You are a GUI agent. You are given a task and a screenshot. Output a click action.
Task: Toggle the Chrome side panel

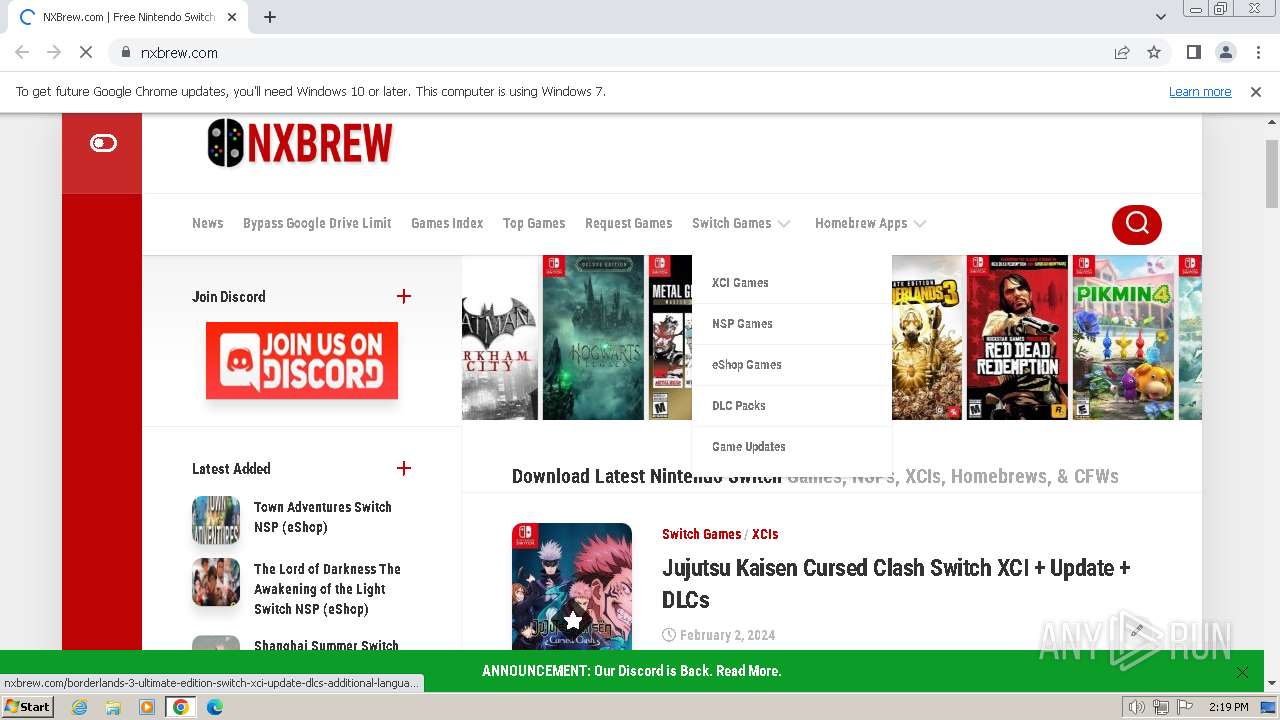coord(1193,52)
